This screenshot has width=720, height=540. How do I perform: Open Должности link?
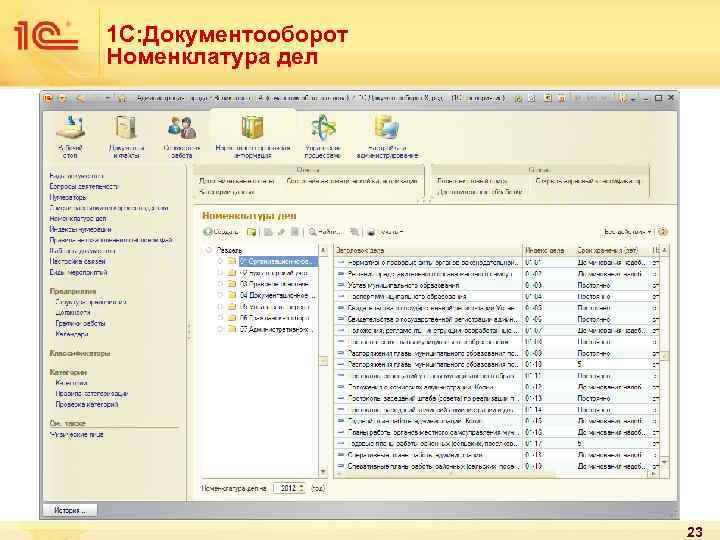click(x=73, y=313)
